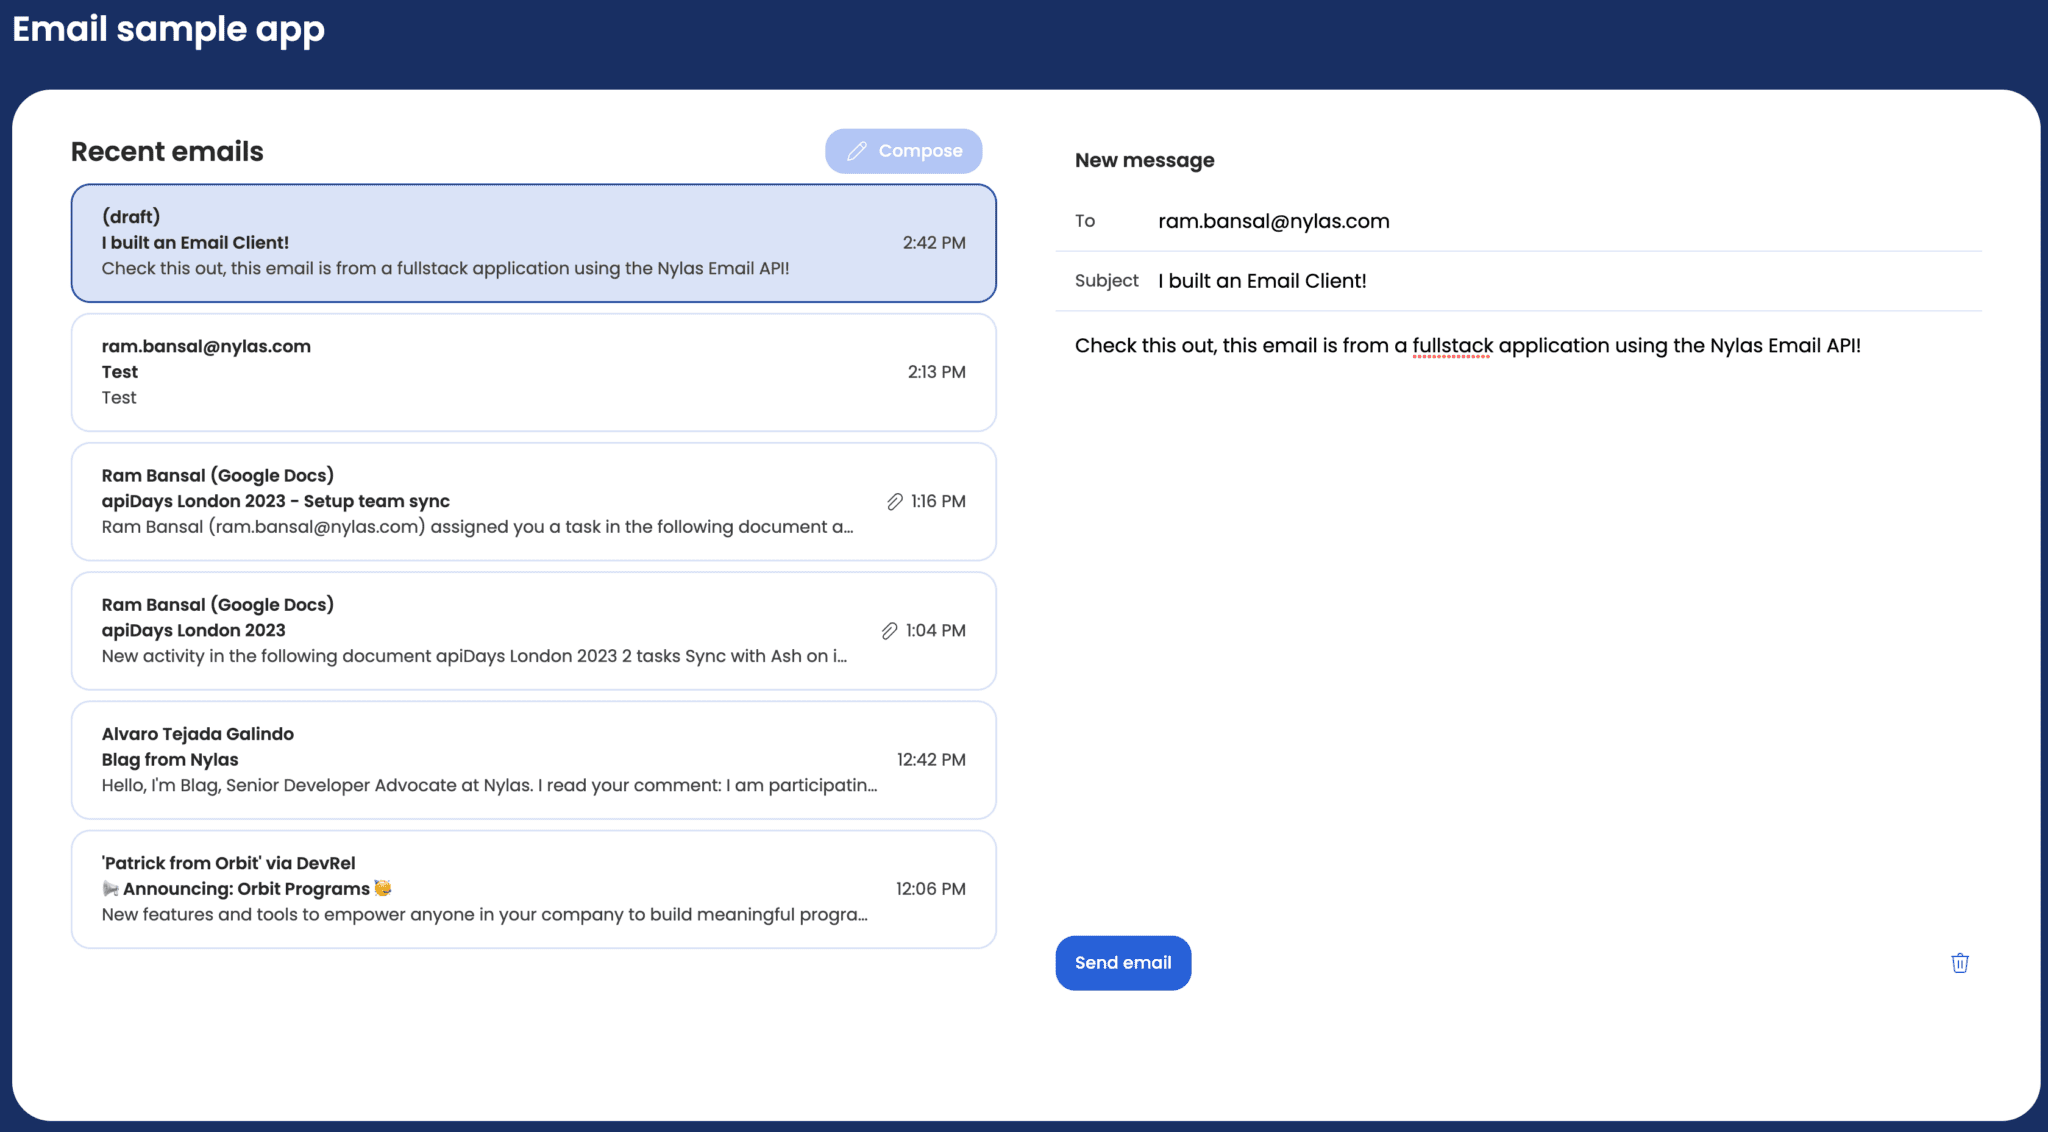2048x1132 pixels.
Task: Open the Test email from ram.bansal@nylas.com
Action: click(533, 372)
